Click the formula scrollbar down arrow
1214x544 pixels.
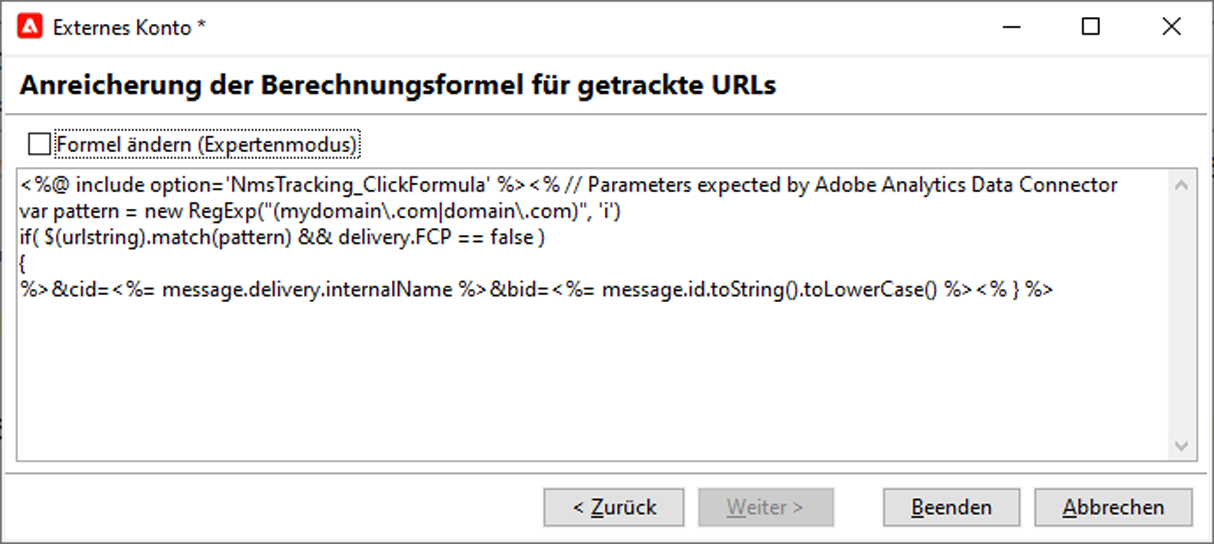click(x=1181, y=446)
